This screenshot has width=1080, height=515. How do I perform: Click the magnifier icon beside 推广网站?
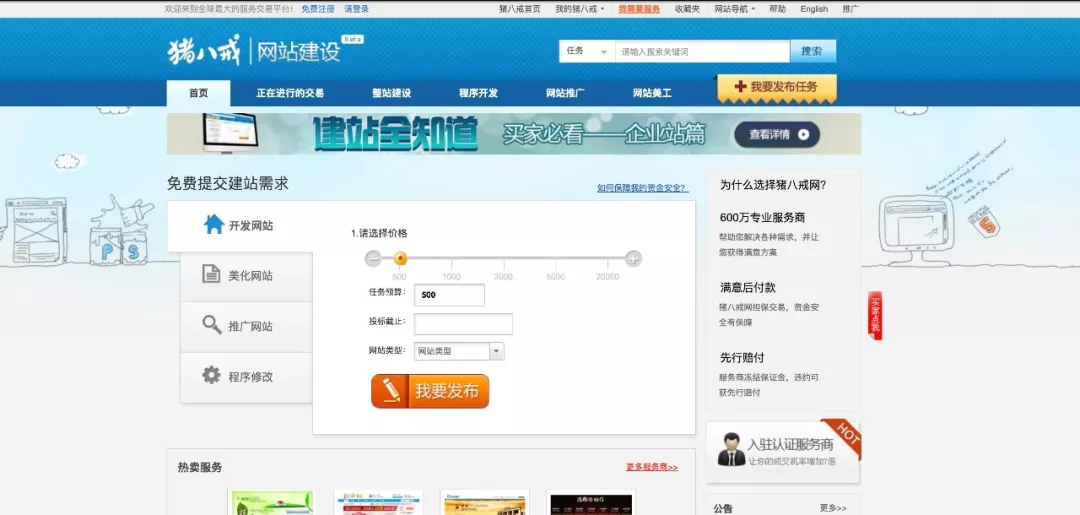[x=211, y=325]
